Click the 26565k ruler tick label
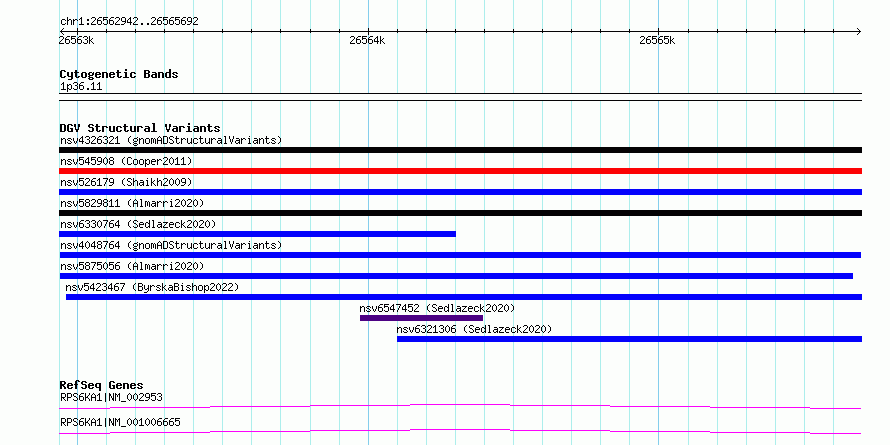The image size is (890, 445). 657,40
